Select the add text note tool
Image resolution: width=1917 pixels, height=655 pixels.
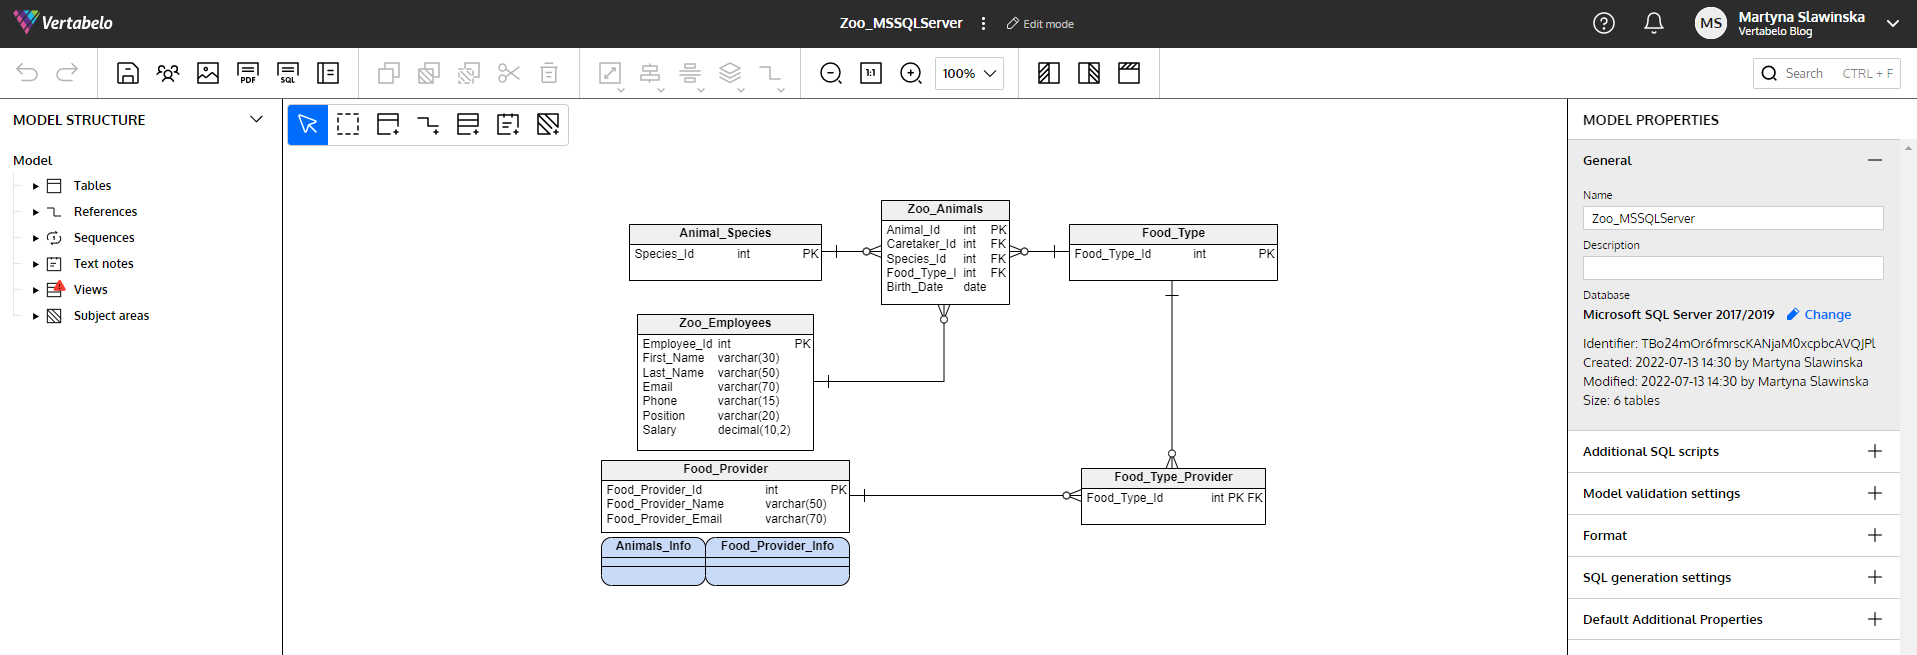point(508,124)
